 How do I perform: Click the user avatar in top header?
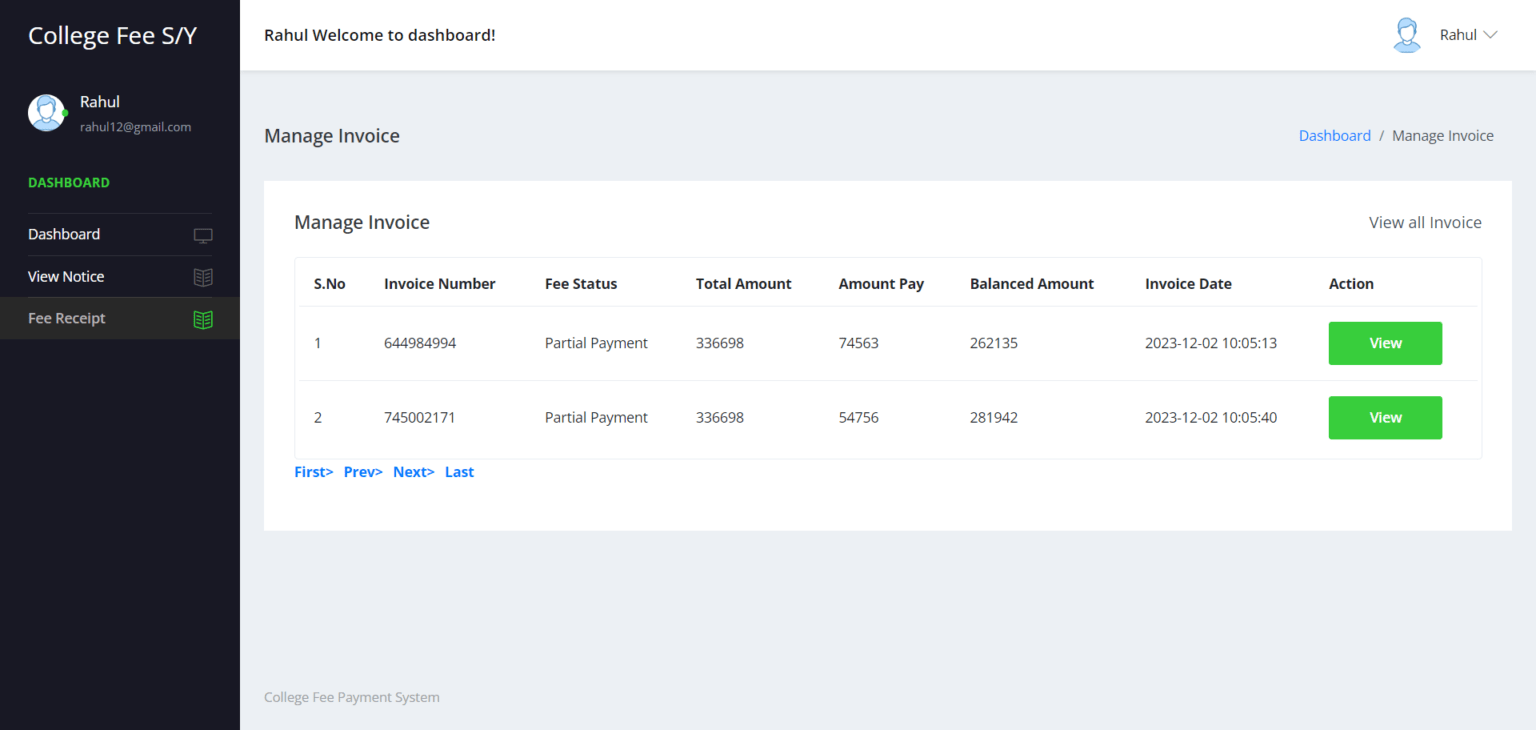pyautogui.click(x=1407, y=35)
